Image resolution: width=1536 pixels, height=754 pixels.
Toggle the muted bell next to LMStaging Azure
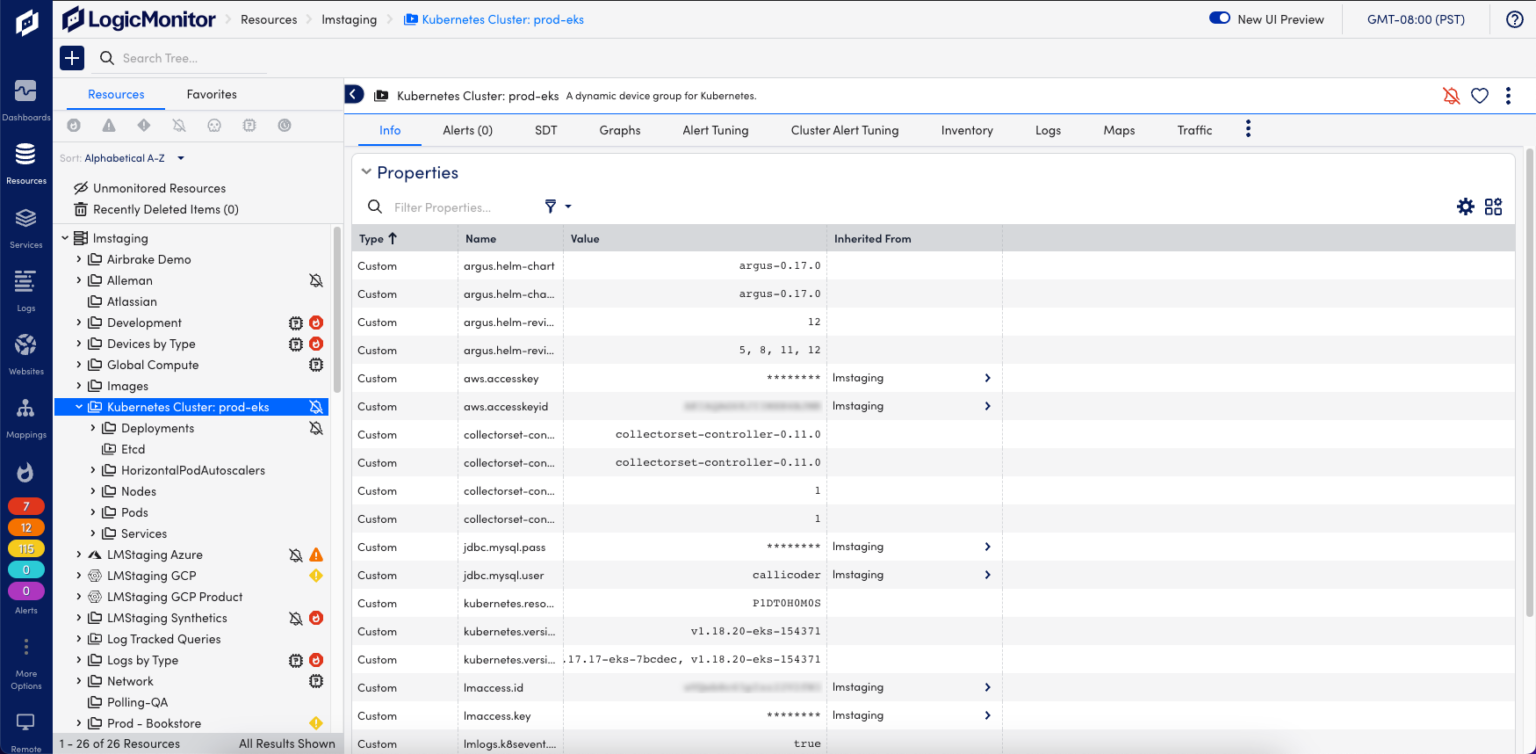[296, 554]
